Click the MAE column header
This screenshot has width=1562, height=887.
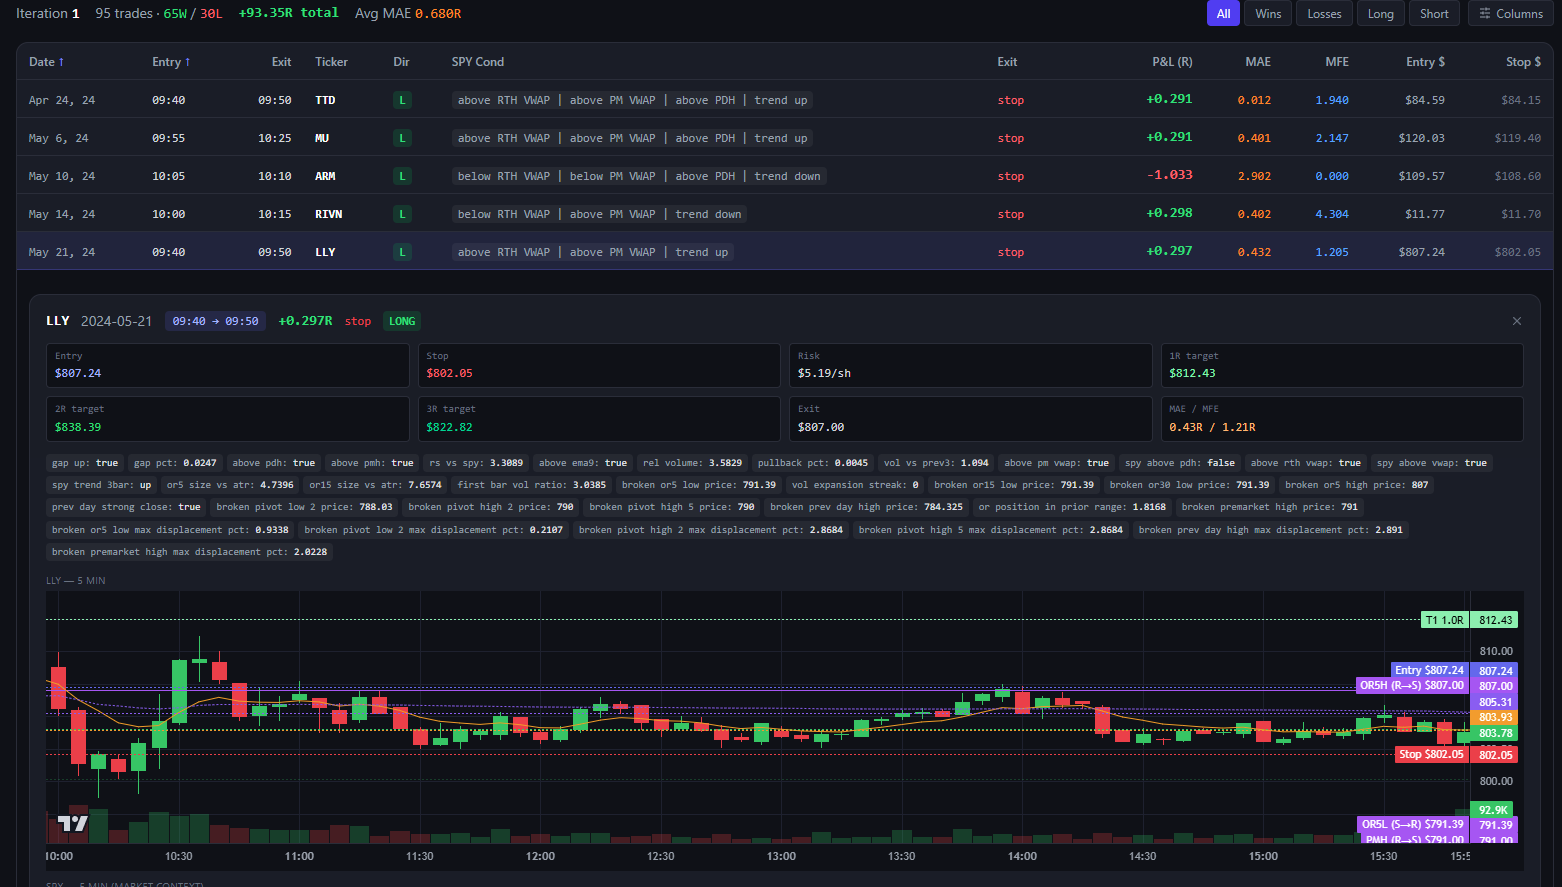[1258, 62]
